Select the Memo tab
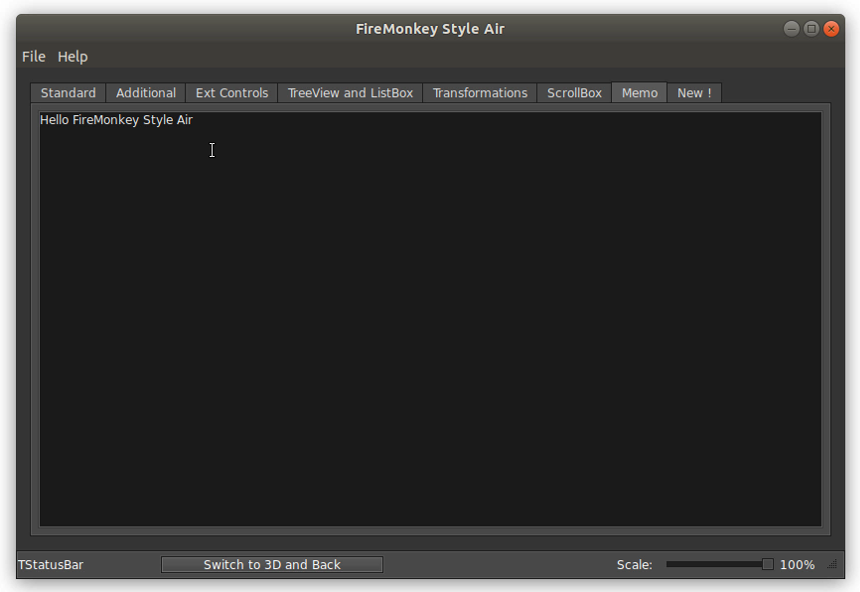Image resolution: width=860 pixels, height=592 pixels. pos(640,93)
